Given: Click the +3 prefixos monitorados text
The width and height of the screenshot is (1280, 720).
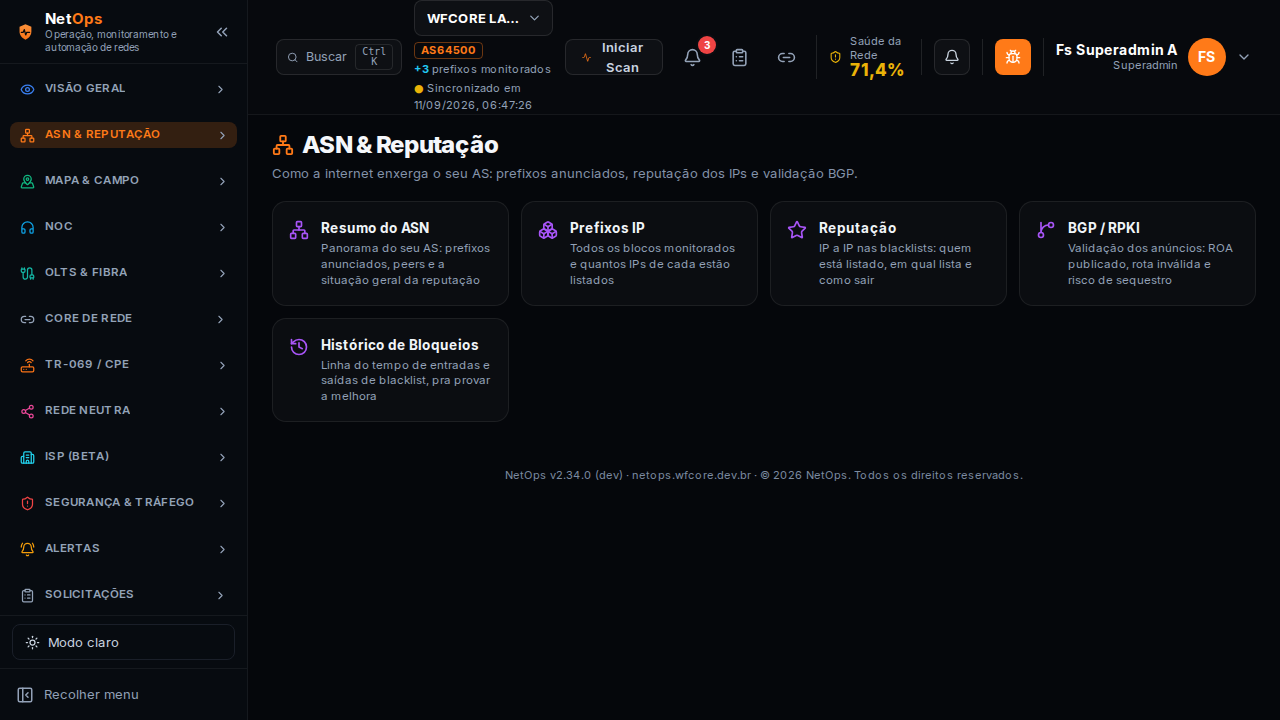Looking at the screenshot, I should pyautogui.click(x=482, y=69).
